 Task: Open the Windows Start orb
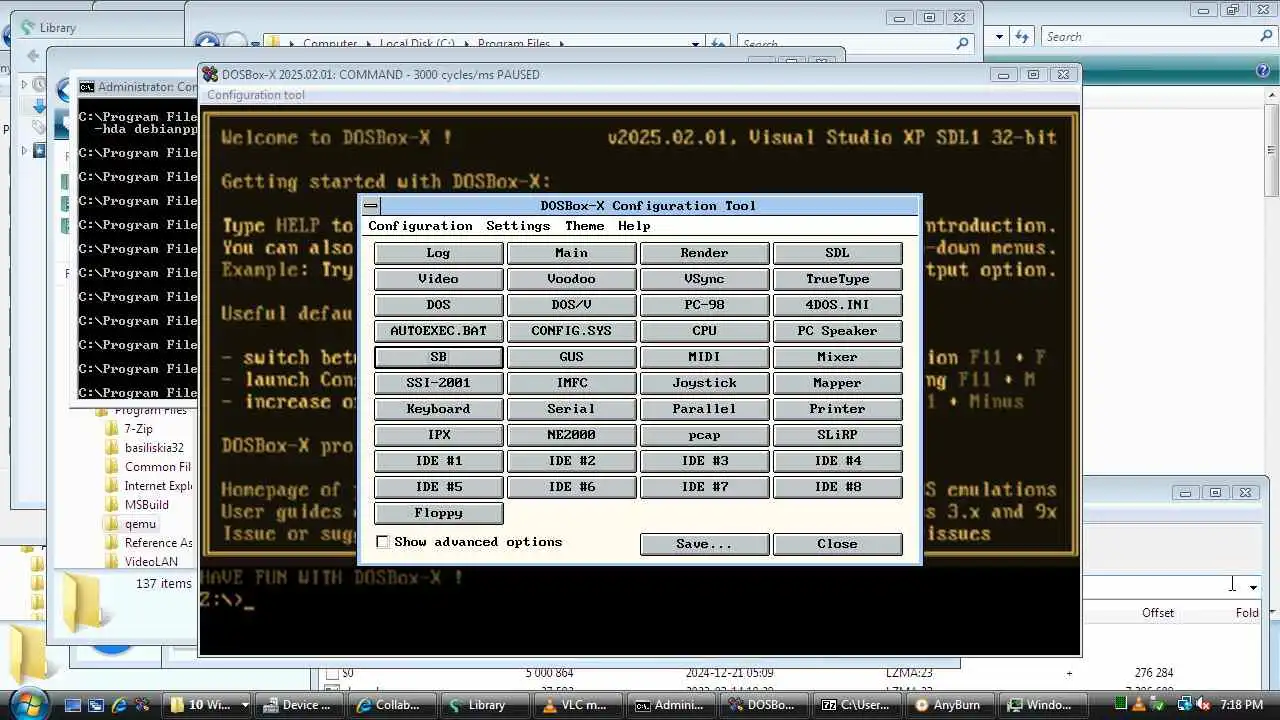(x=29, y=703)
